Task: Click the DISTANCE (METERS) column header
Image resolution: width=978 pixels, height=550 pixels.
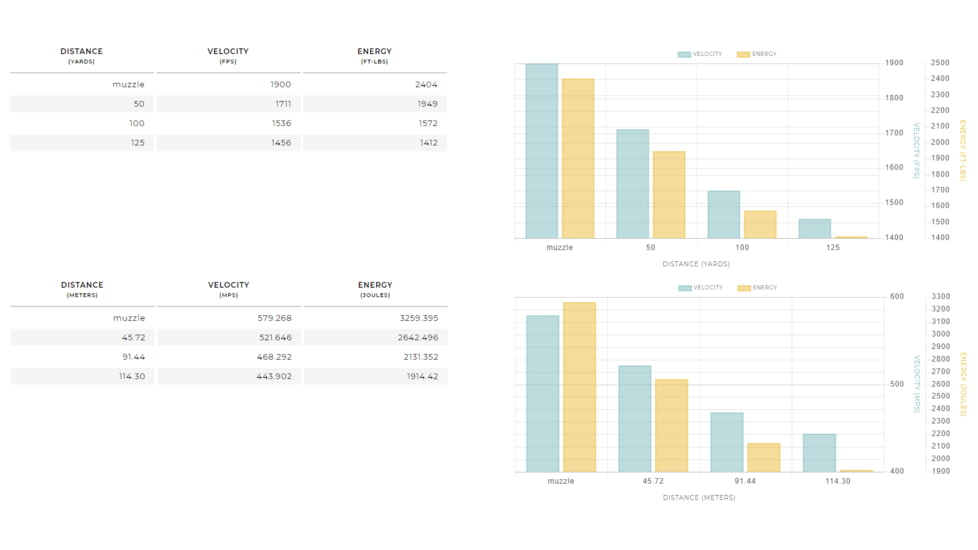Action: tap(81, 289)
